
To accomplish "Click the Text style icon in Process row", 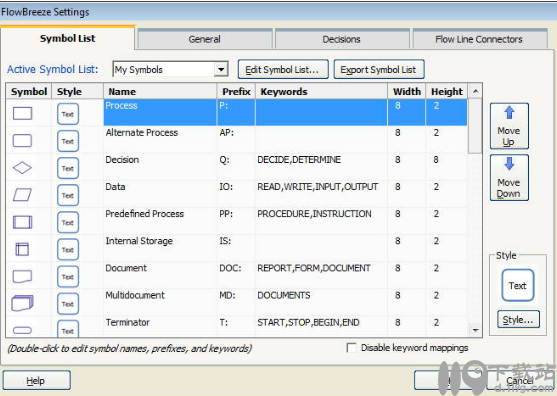I will tap(68, 114).
